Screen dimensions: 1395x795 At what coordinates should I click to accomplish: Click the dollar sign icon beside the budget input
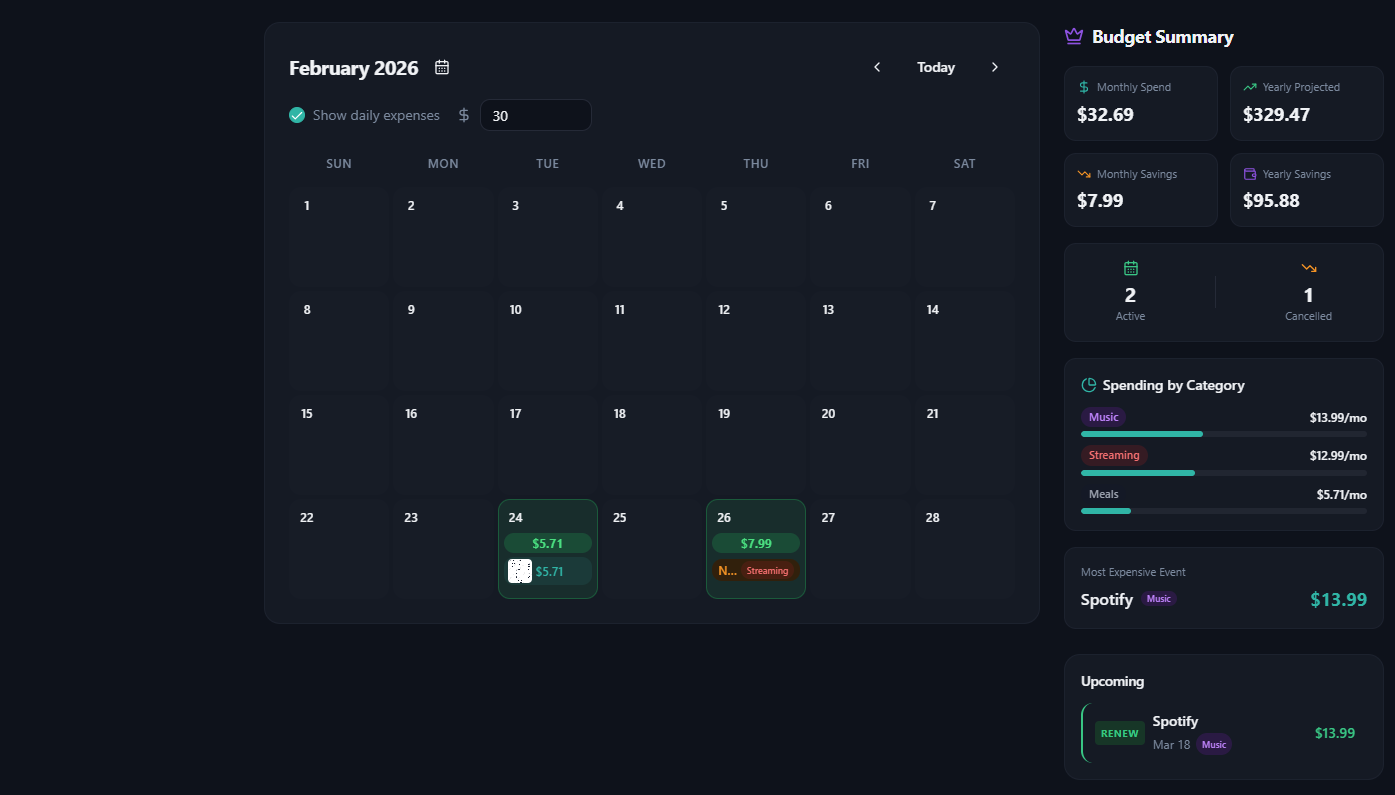464,115
